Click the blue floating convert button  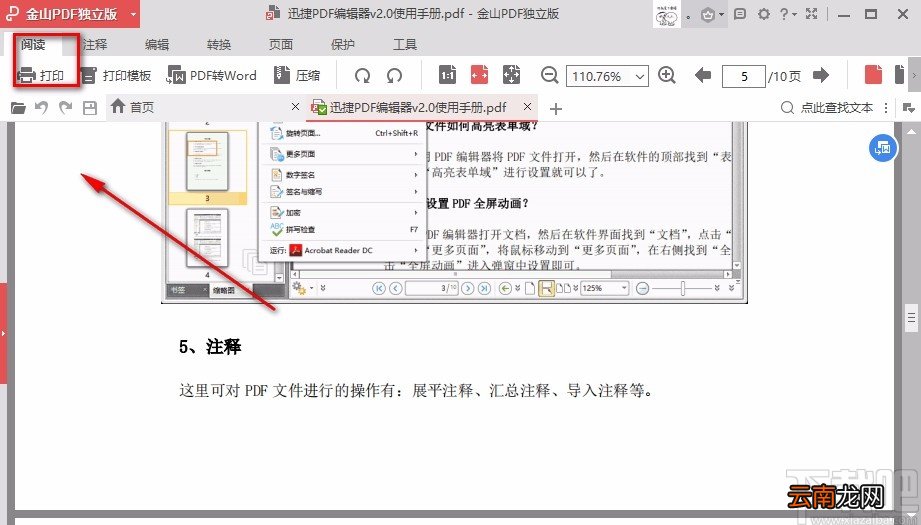883,147
